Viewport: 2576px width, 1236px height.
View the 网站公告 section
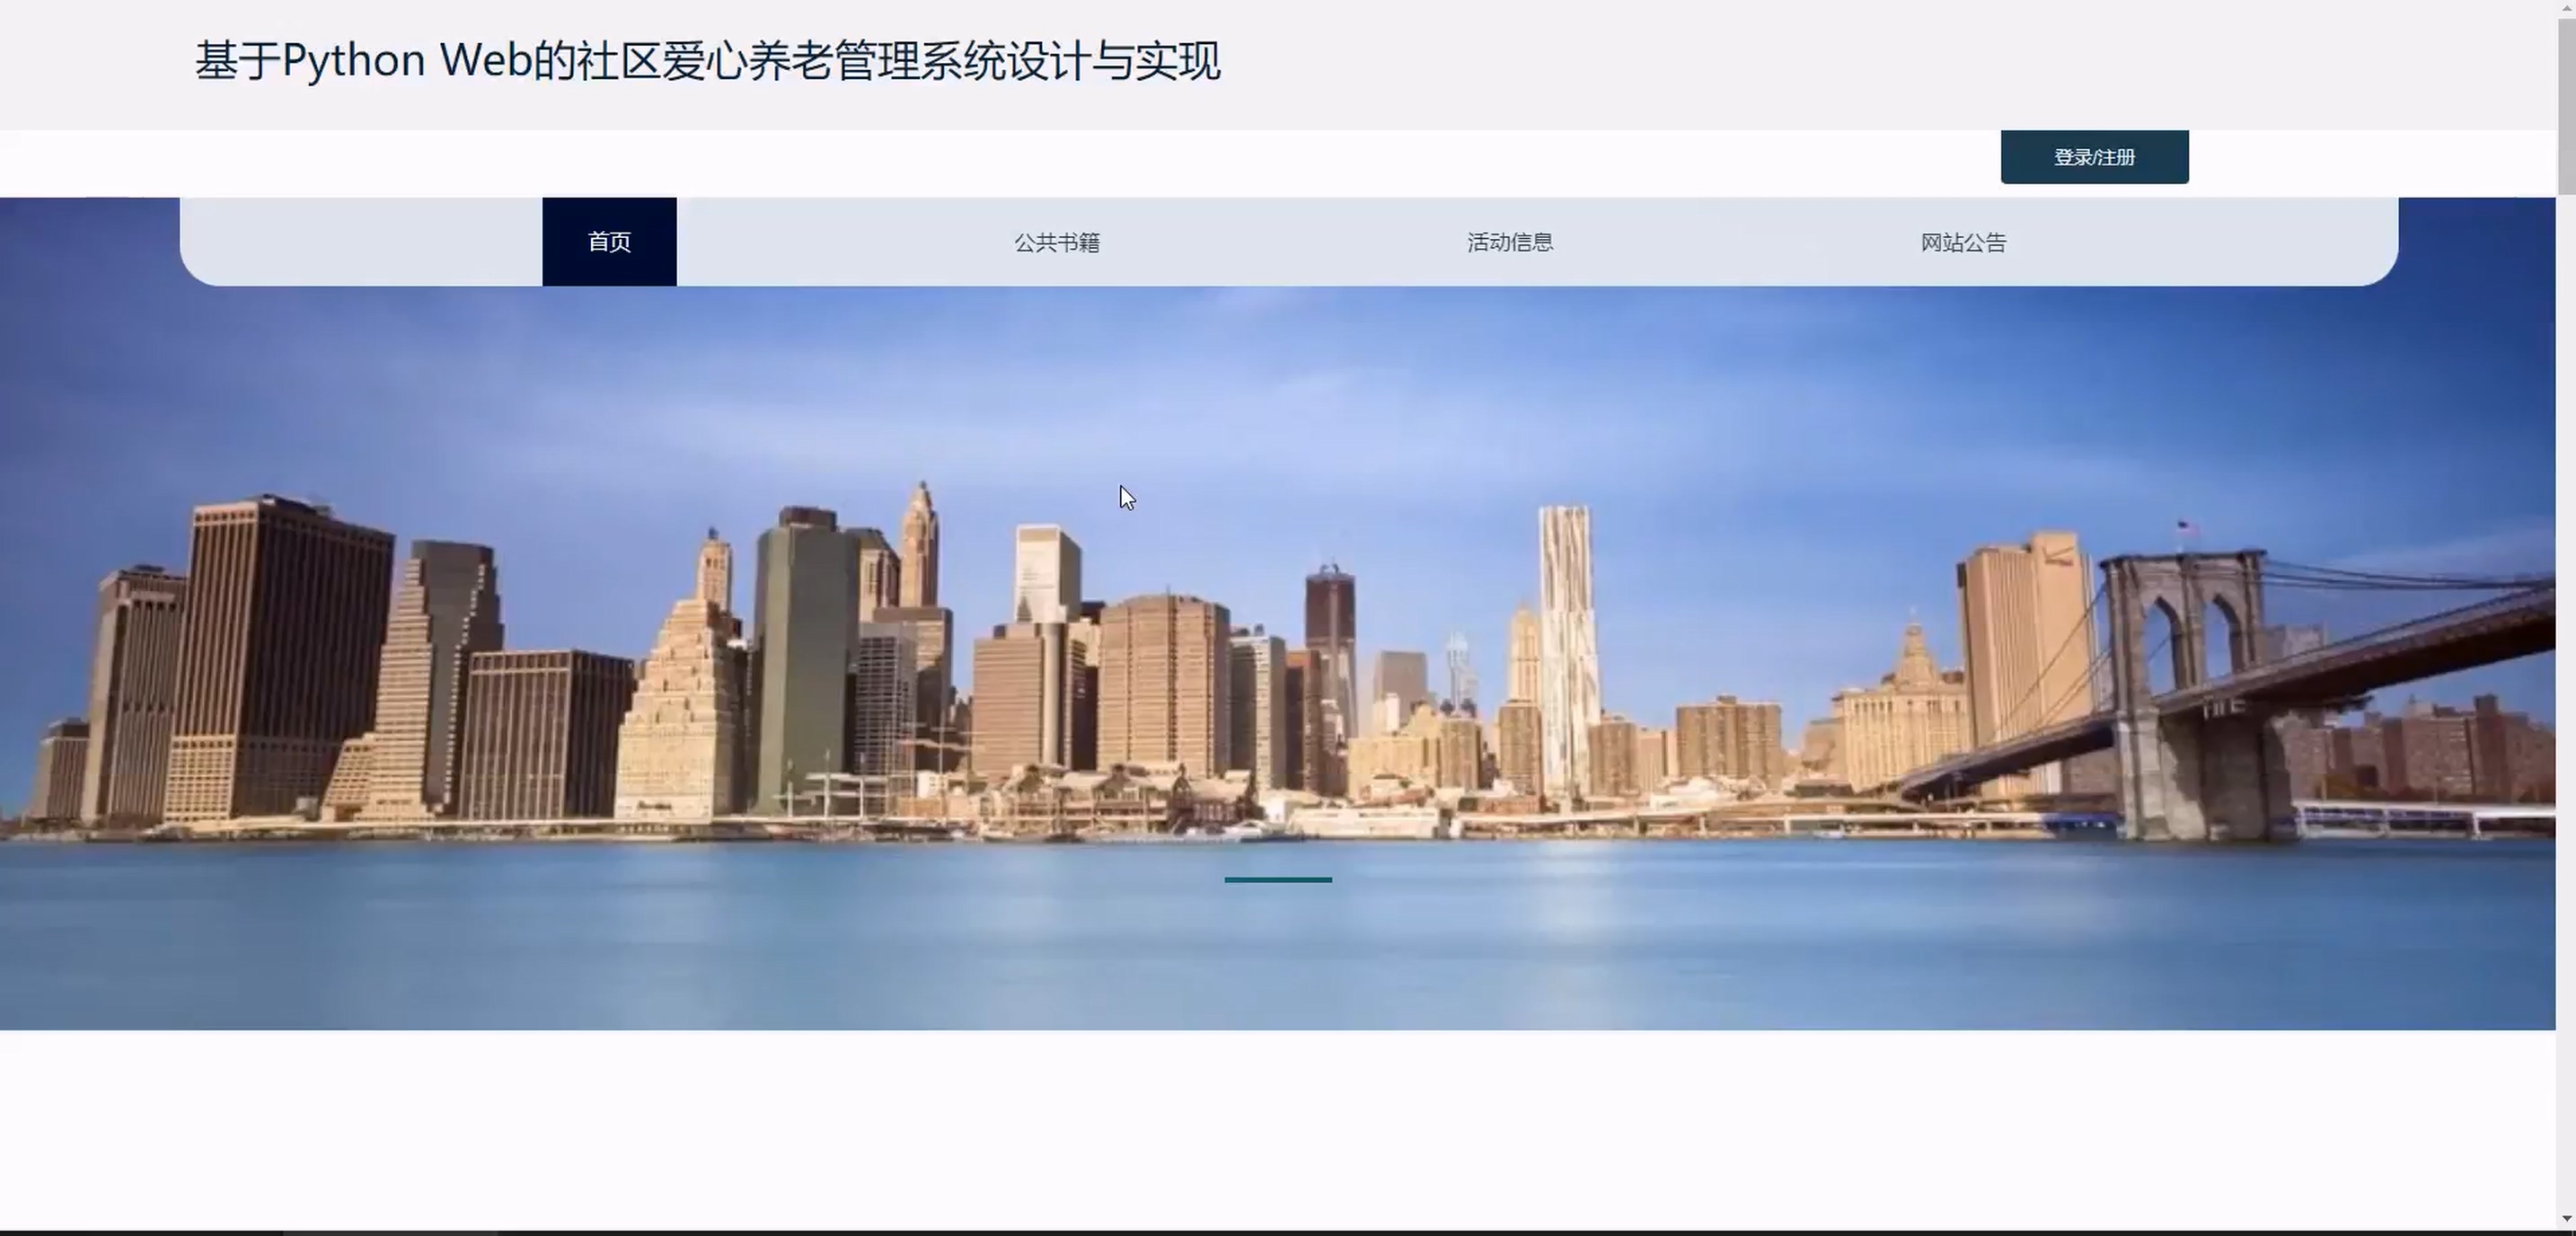pyautogui.click(x=1963, y=242)
